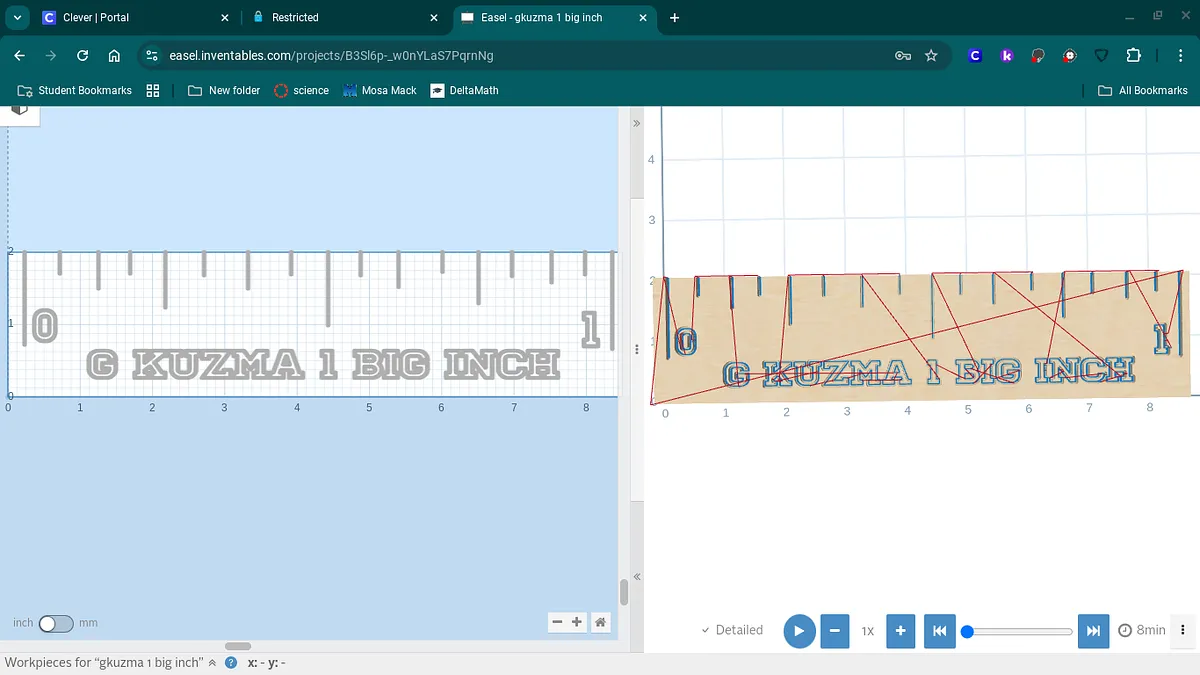Decrease simulation speed with minus button
1200x675 pixels.
[835, 631]
